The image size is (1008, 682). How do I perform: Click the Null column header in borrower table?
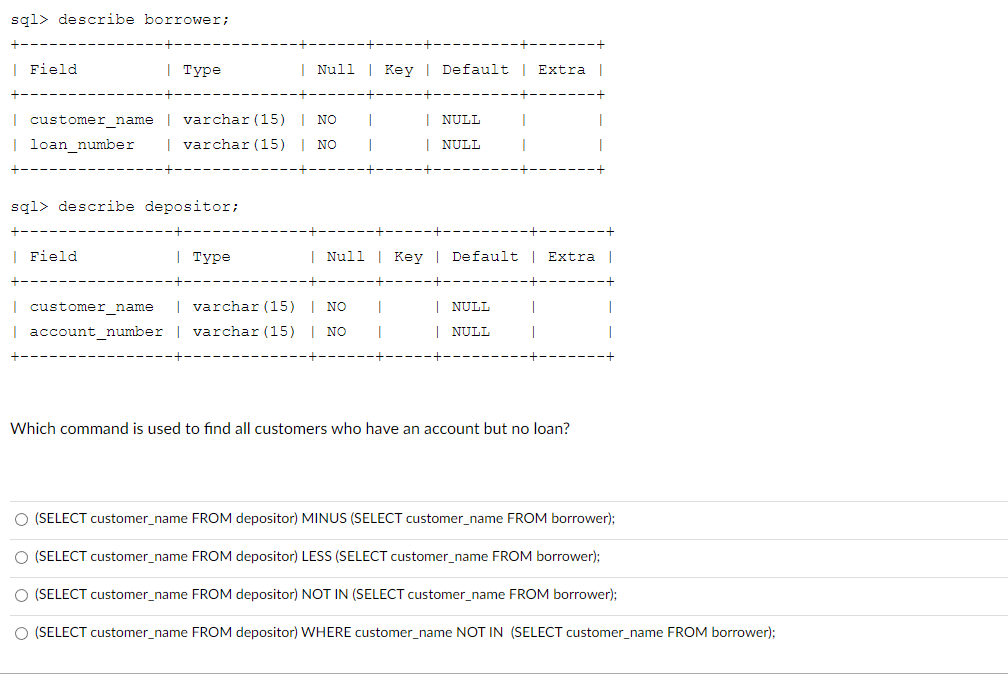point(335,69)
